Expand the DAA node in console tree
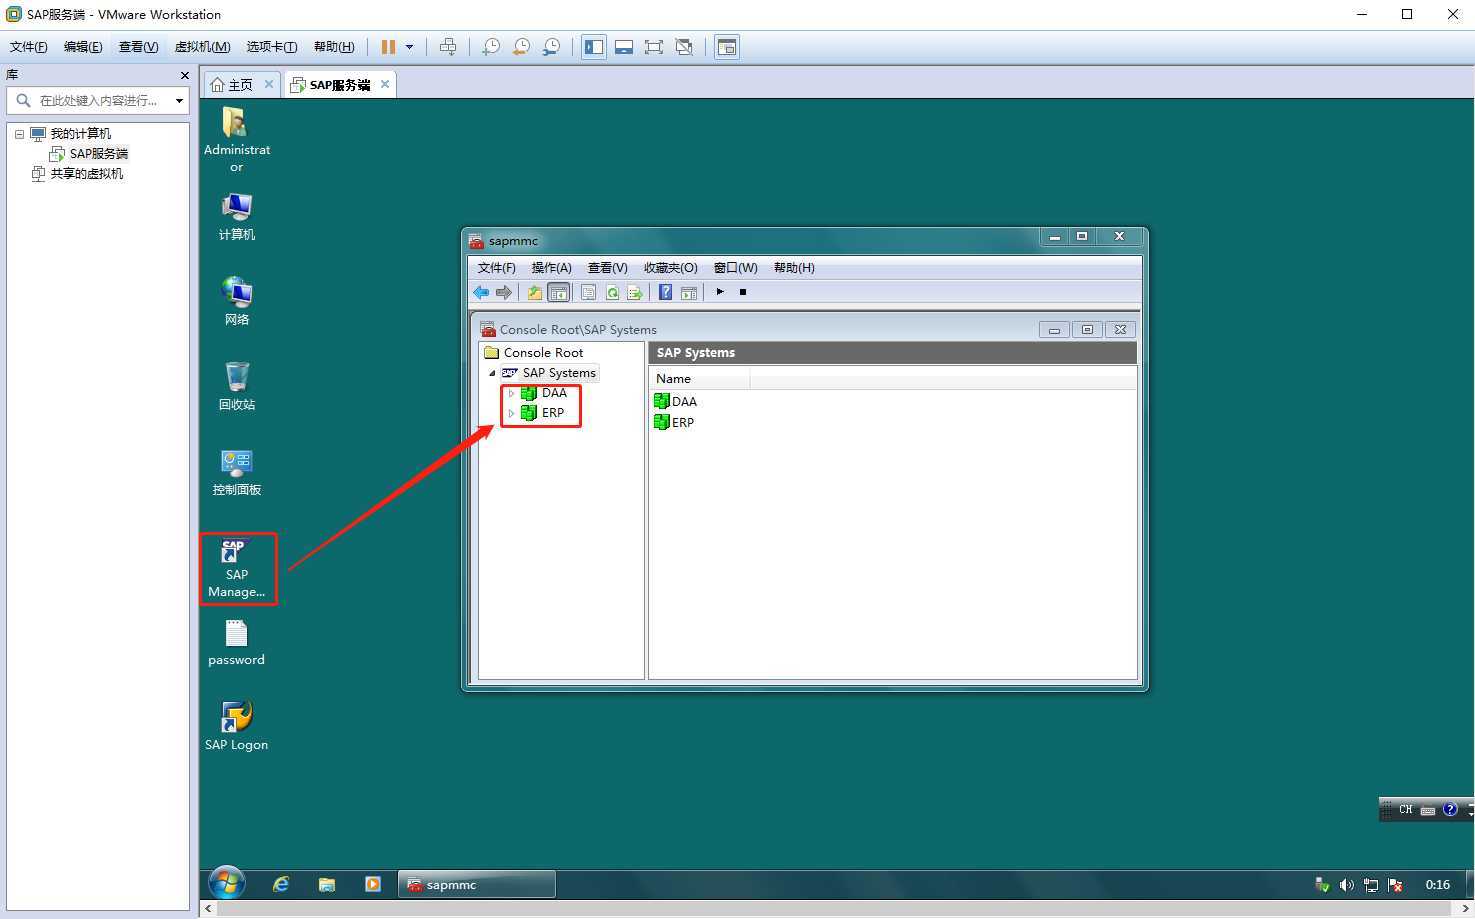This screenshot has width=1475, height=919. click(511, 393)
